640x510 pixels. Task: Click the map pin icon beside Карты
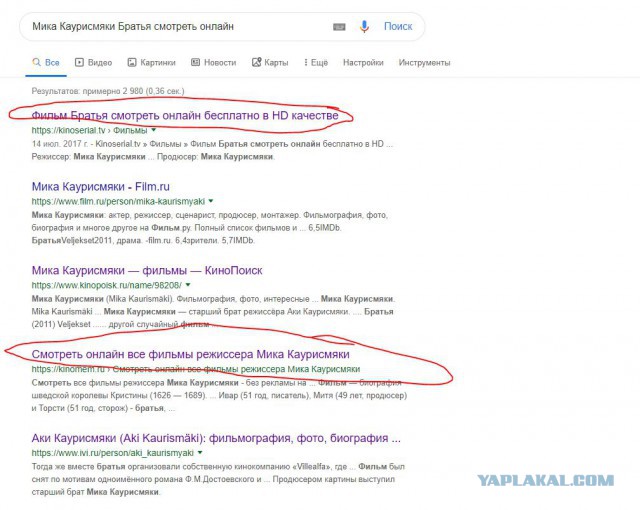pyautogui.click(x=256, y=62)
